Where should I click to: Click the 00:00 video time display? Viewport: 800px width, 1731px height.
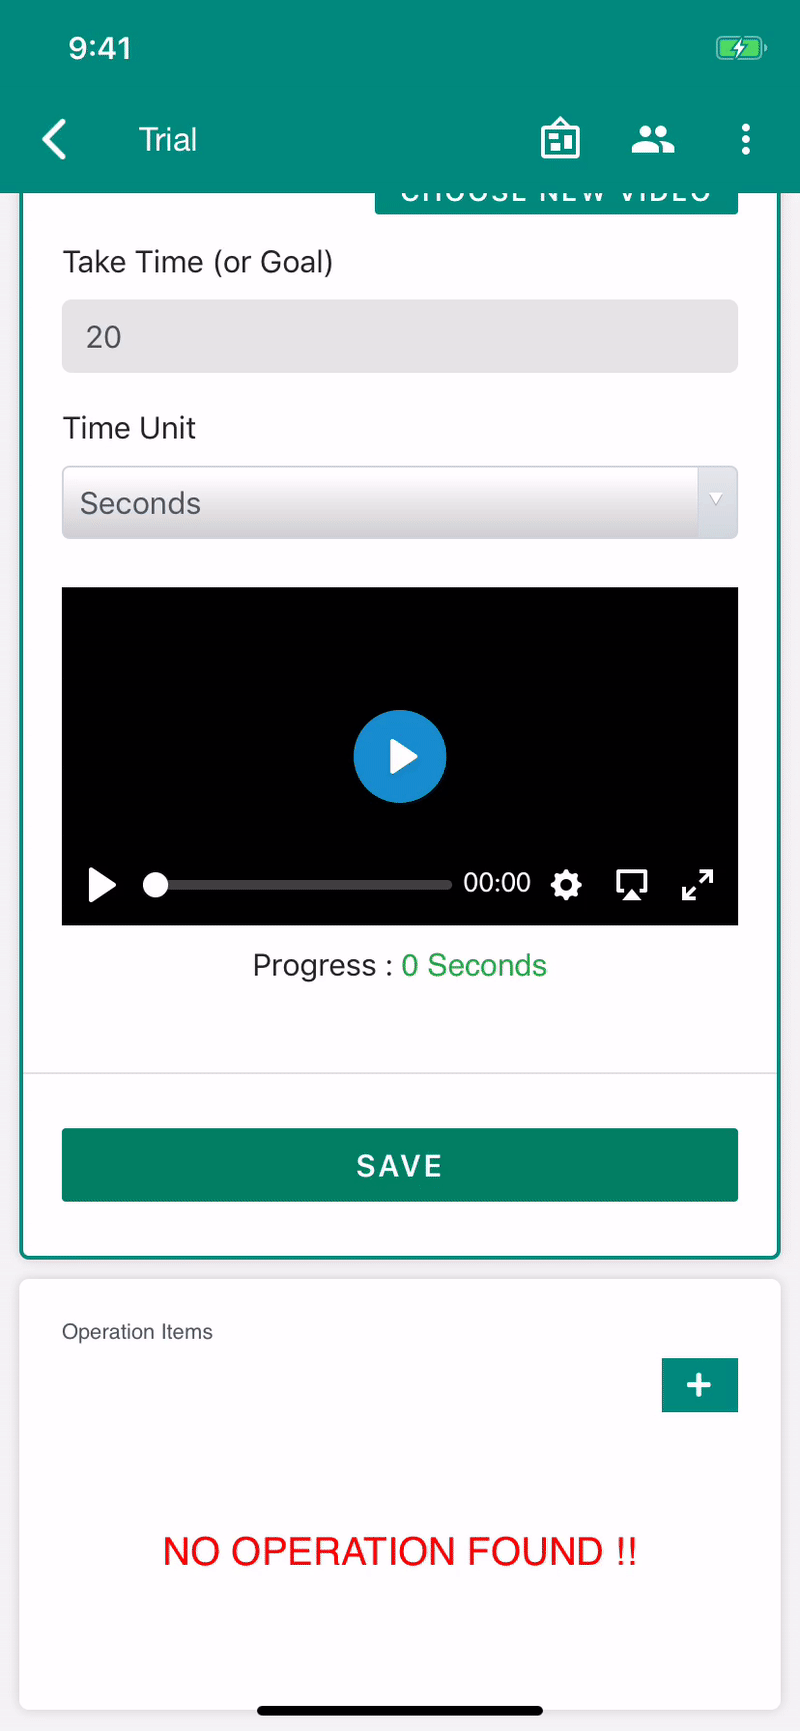tap(497, 883)
